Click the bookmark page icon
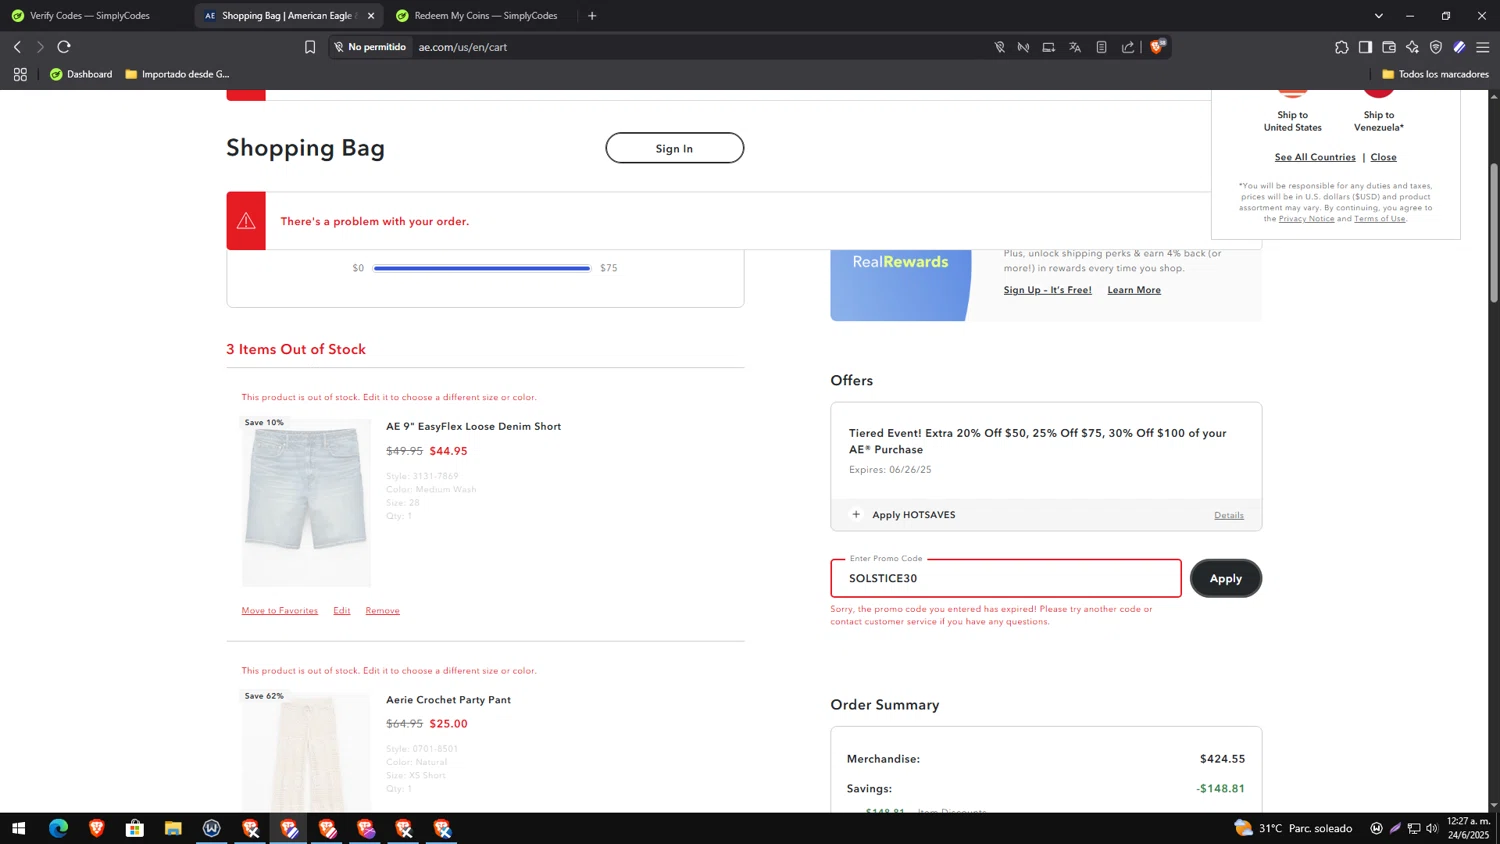This screenshot has height=844, width=1500. tap(310, 47)
